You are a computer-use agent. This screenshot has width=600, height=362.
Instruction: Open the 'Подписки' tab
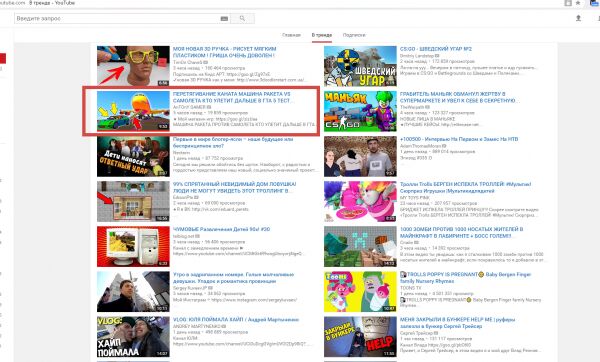[x=354, y=35]
